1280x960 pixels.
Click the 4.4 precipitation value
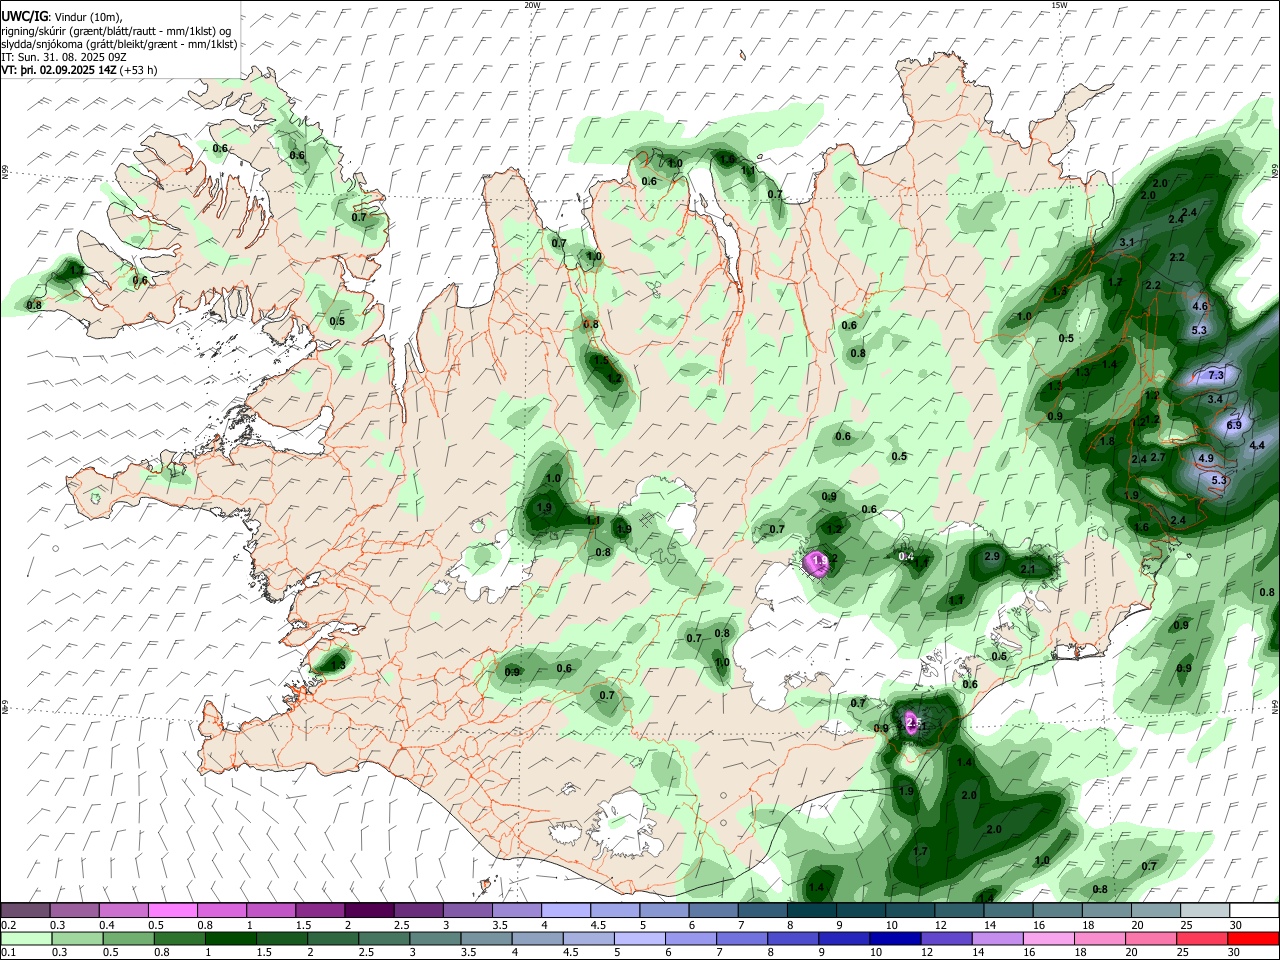[1257, 445]
